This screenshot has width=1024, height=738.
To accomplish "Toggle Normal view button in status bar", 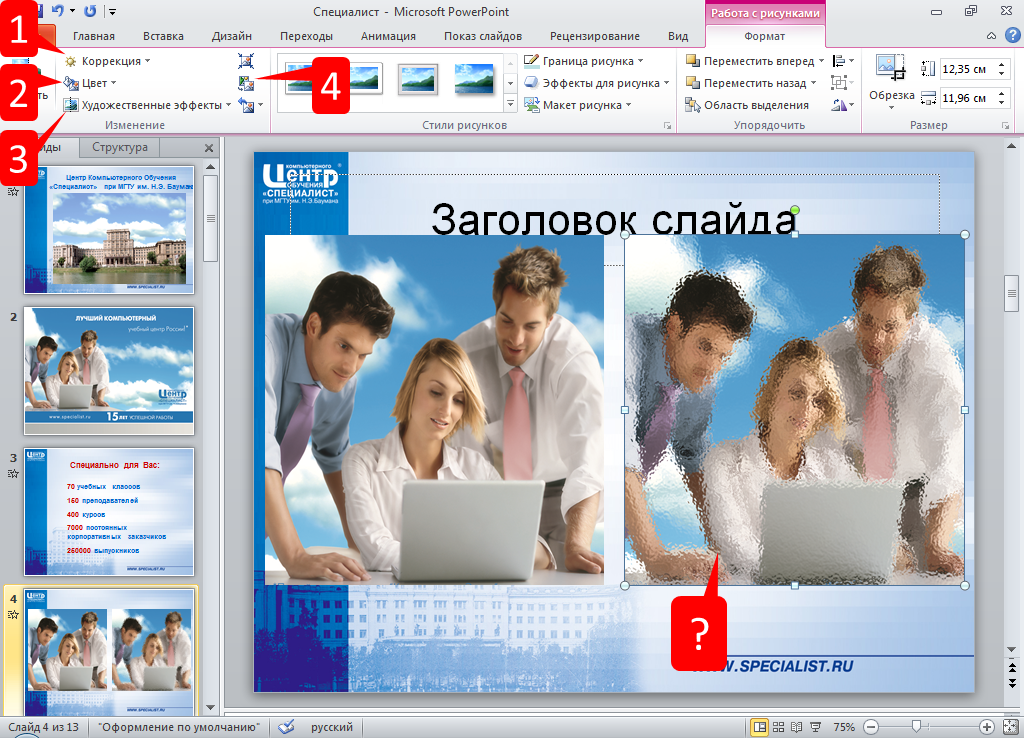I will (x=759, y=727).
